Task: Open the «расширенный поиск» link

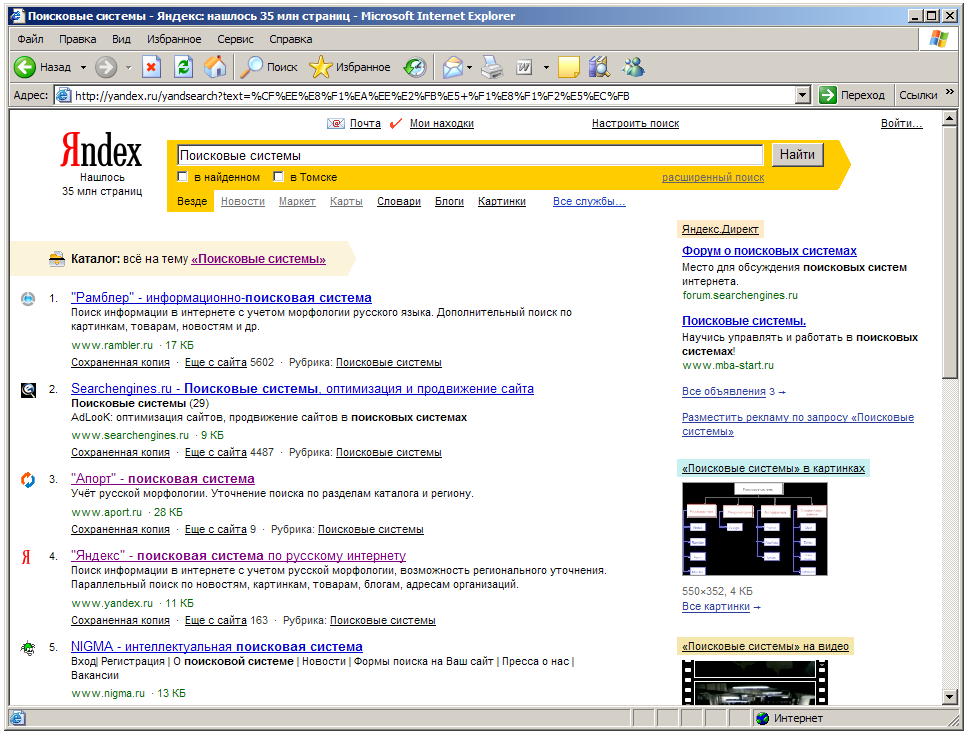Action: (x=713, y=177)
